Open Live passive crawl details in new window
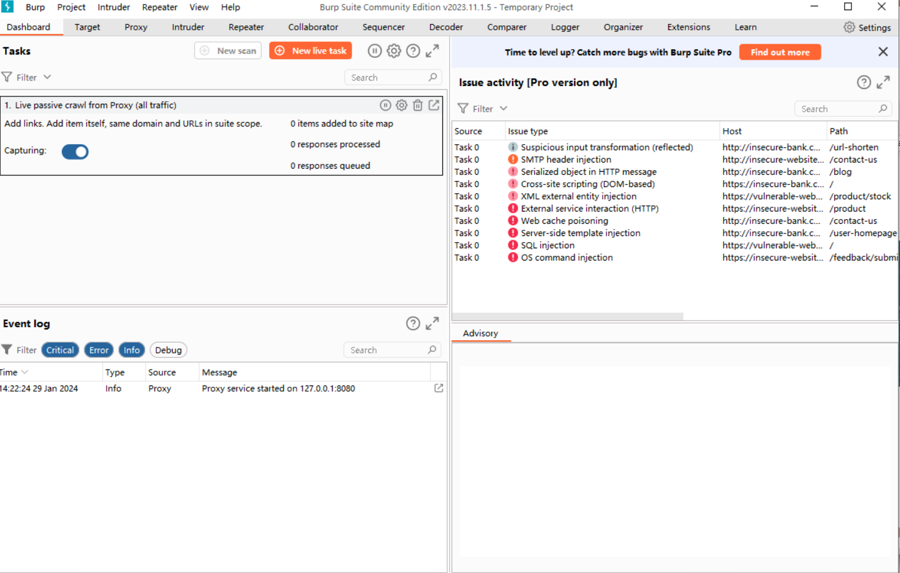 tap(434, 105)
